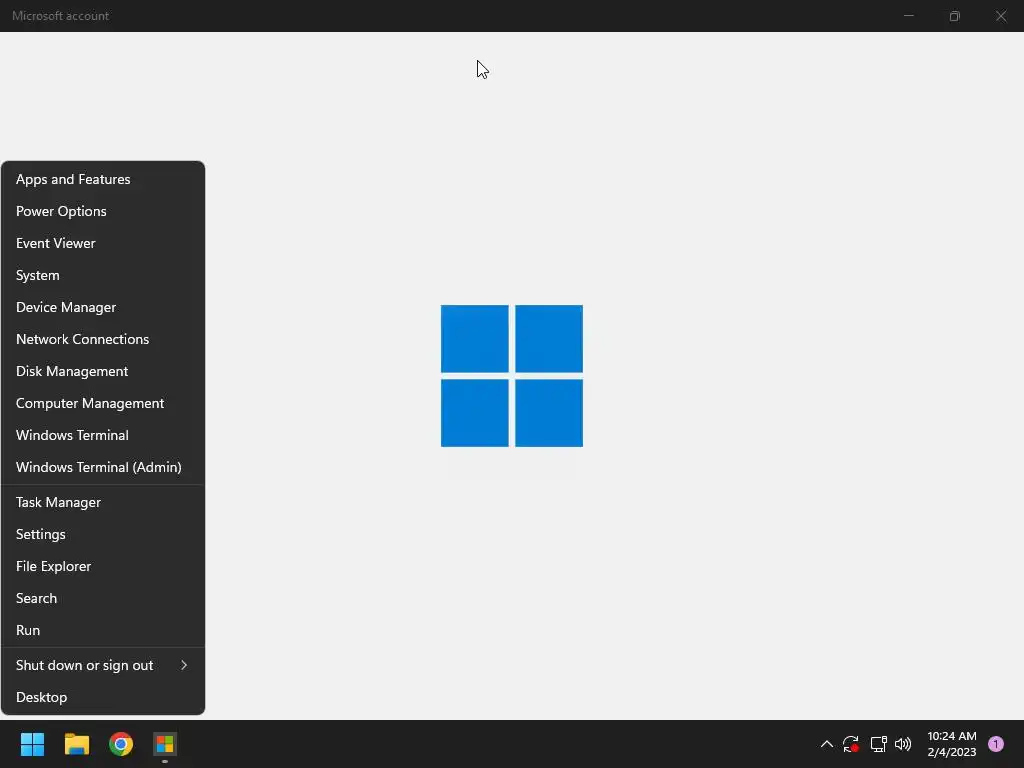The height and width of the screenshot is (768, 1024).
Task: Open Event Viewer
Action: [103, 243]
